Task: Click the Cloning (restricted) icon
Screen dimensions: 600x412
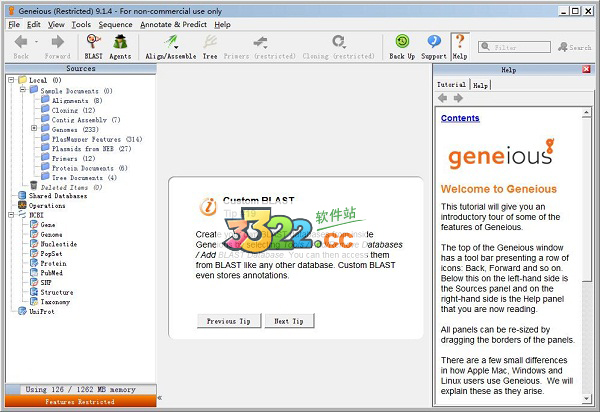Action: coord(338,47)
